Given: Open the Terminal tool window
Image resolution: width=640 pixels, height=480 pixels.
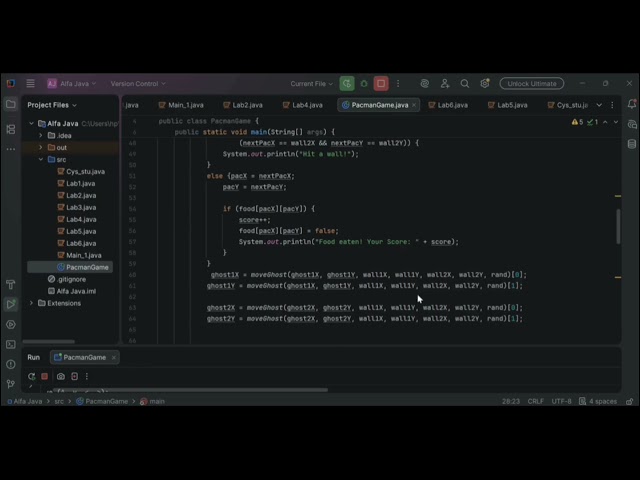Looking at the screenshot, I should coord(11,344).
